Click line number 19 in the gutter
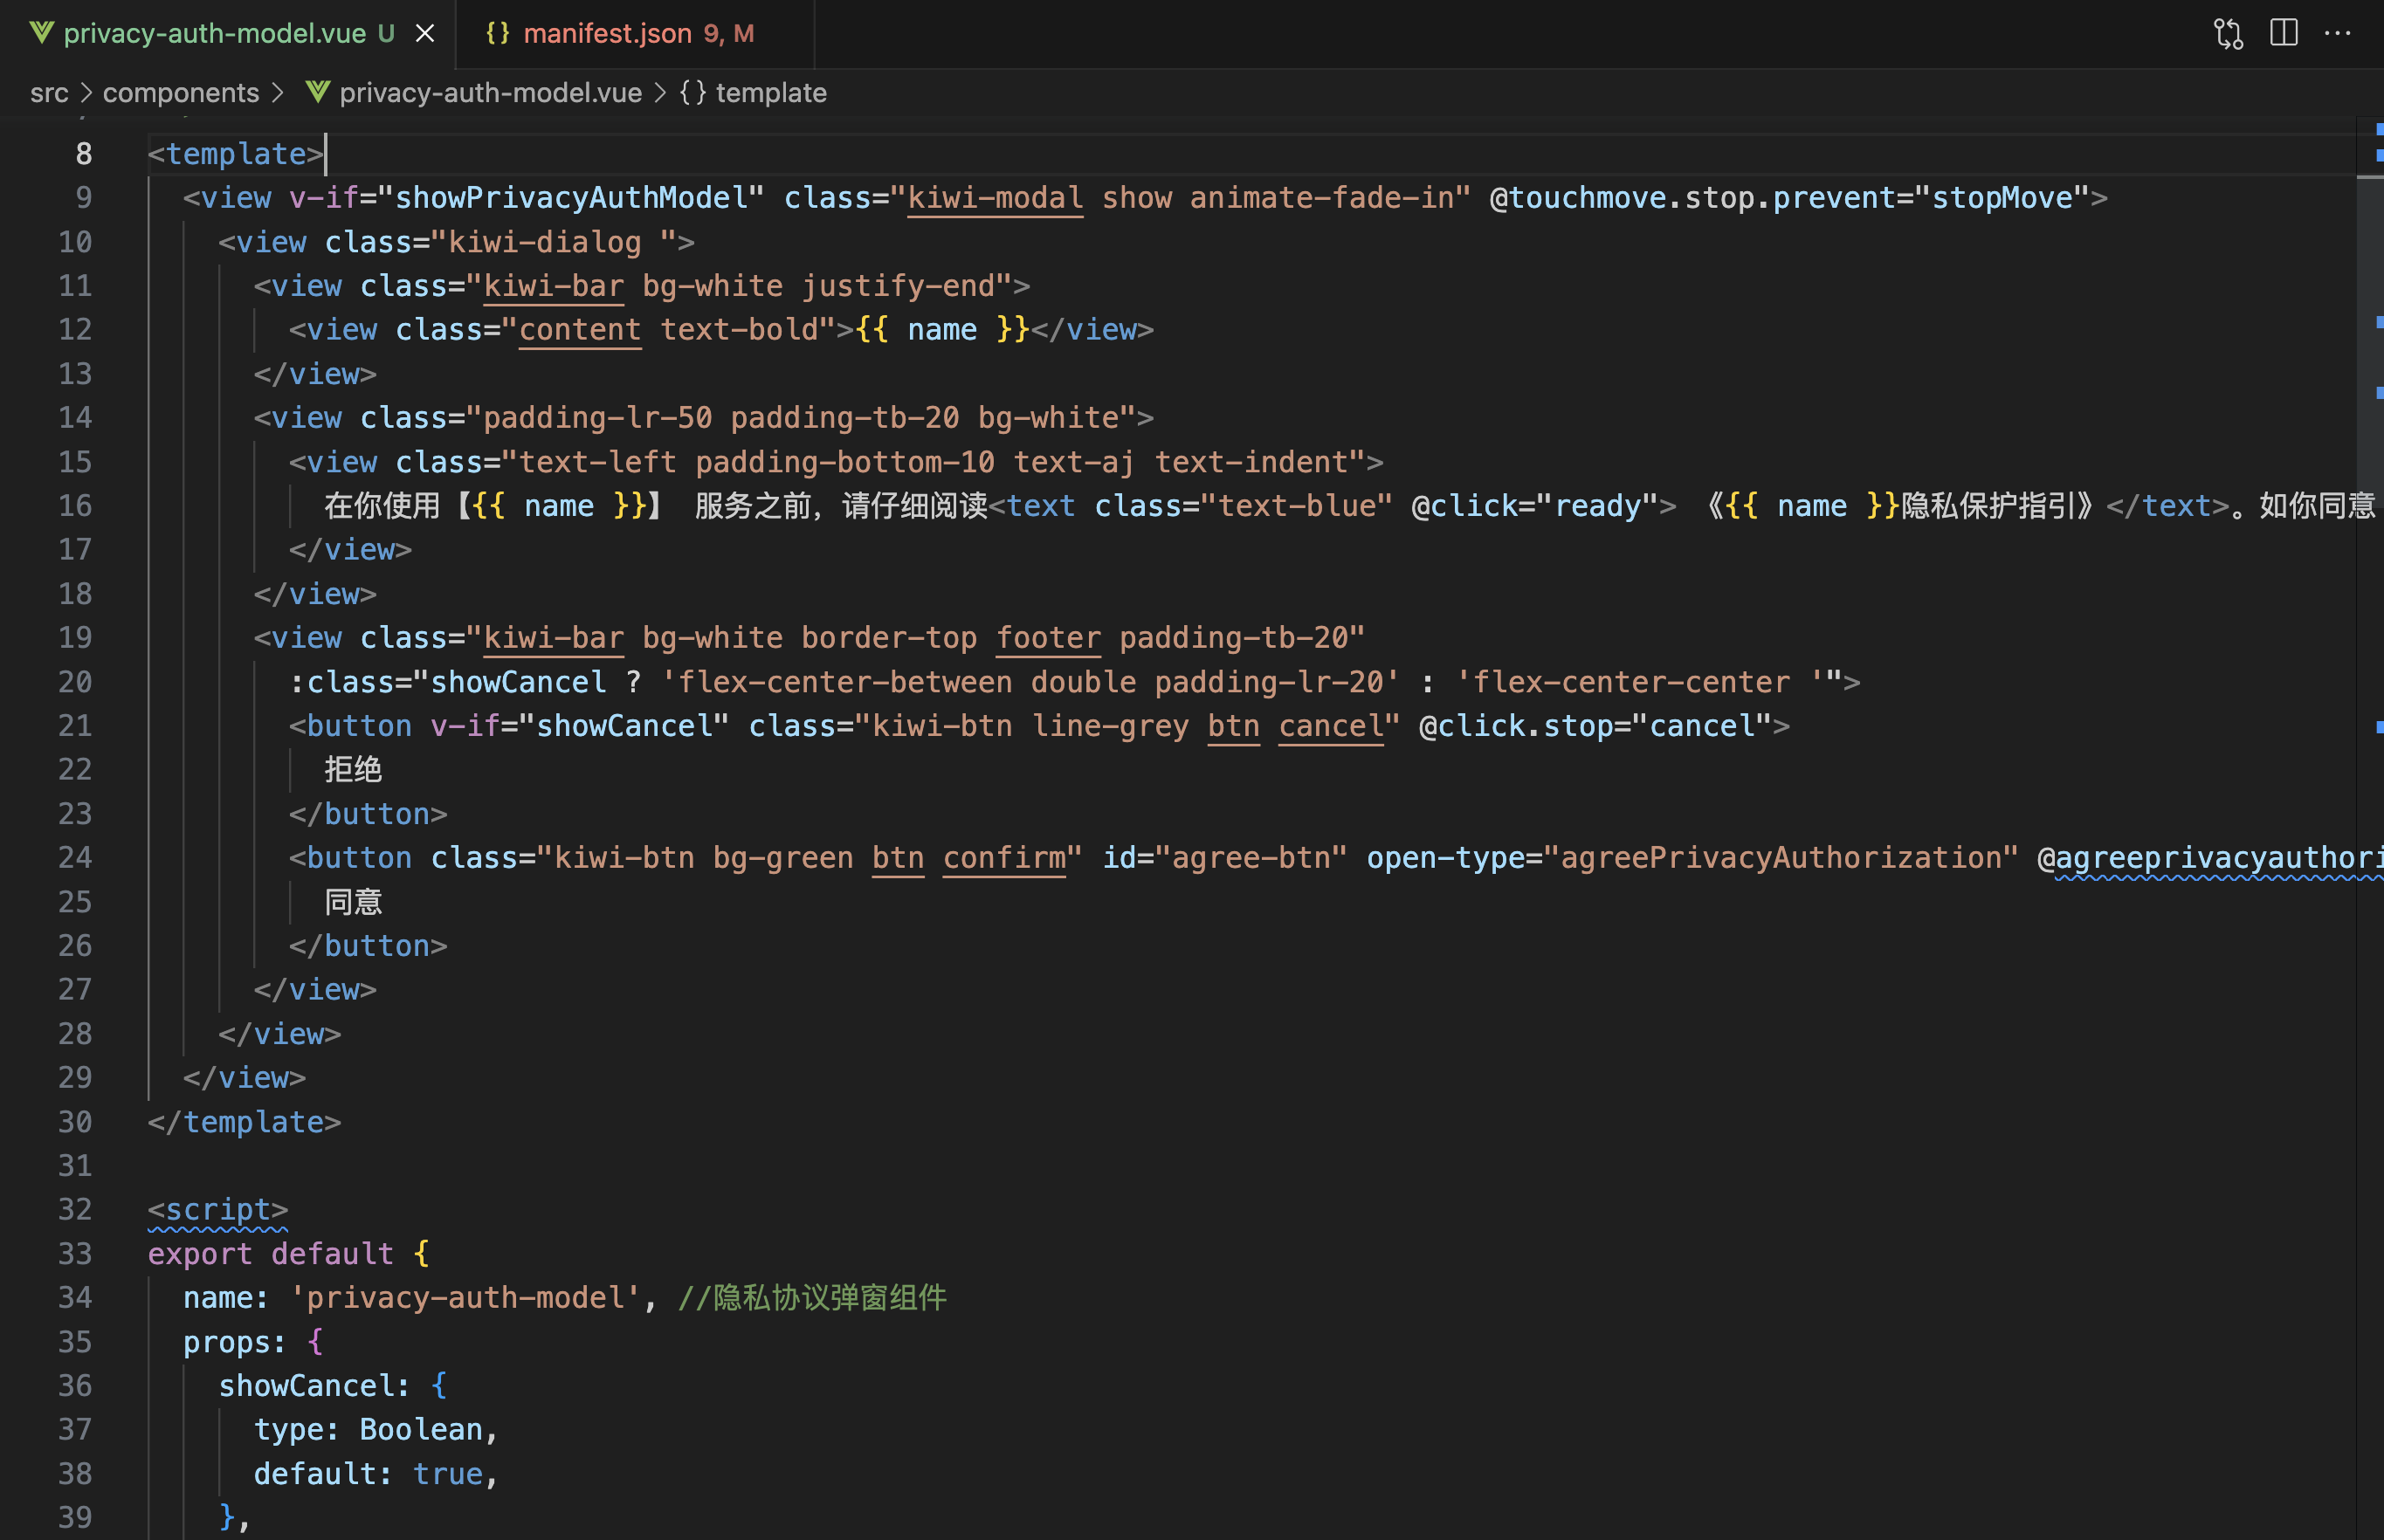 75,638
